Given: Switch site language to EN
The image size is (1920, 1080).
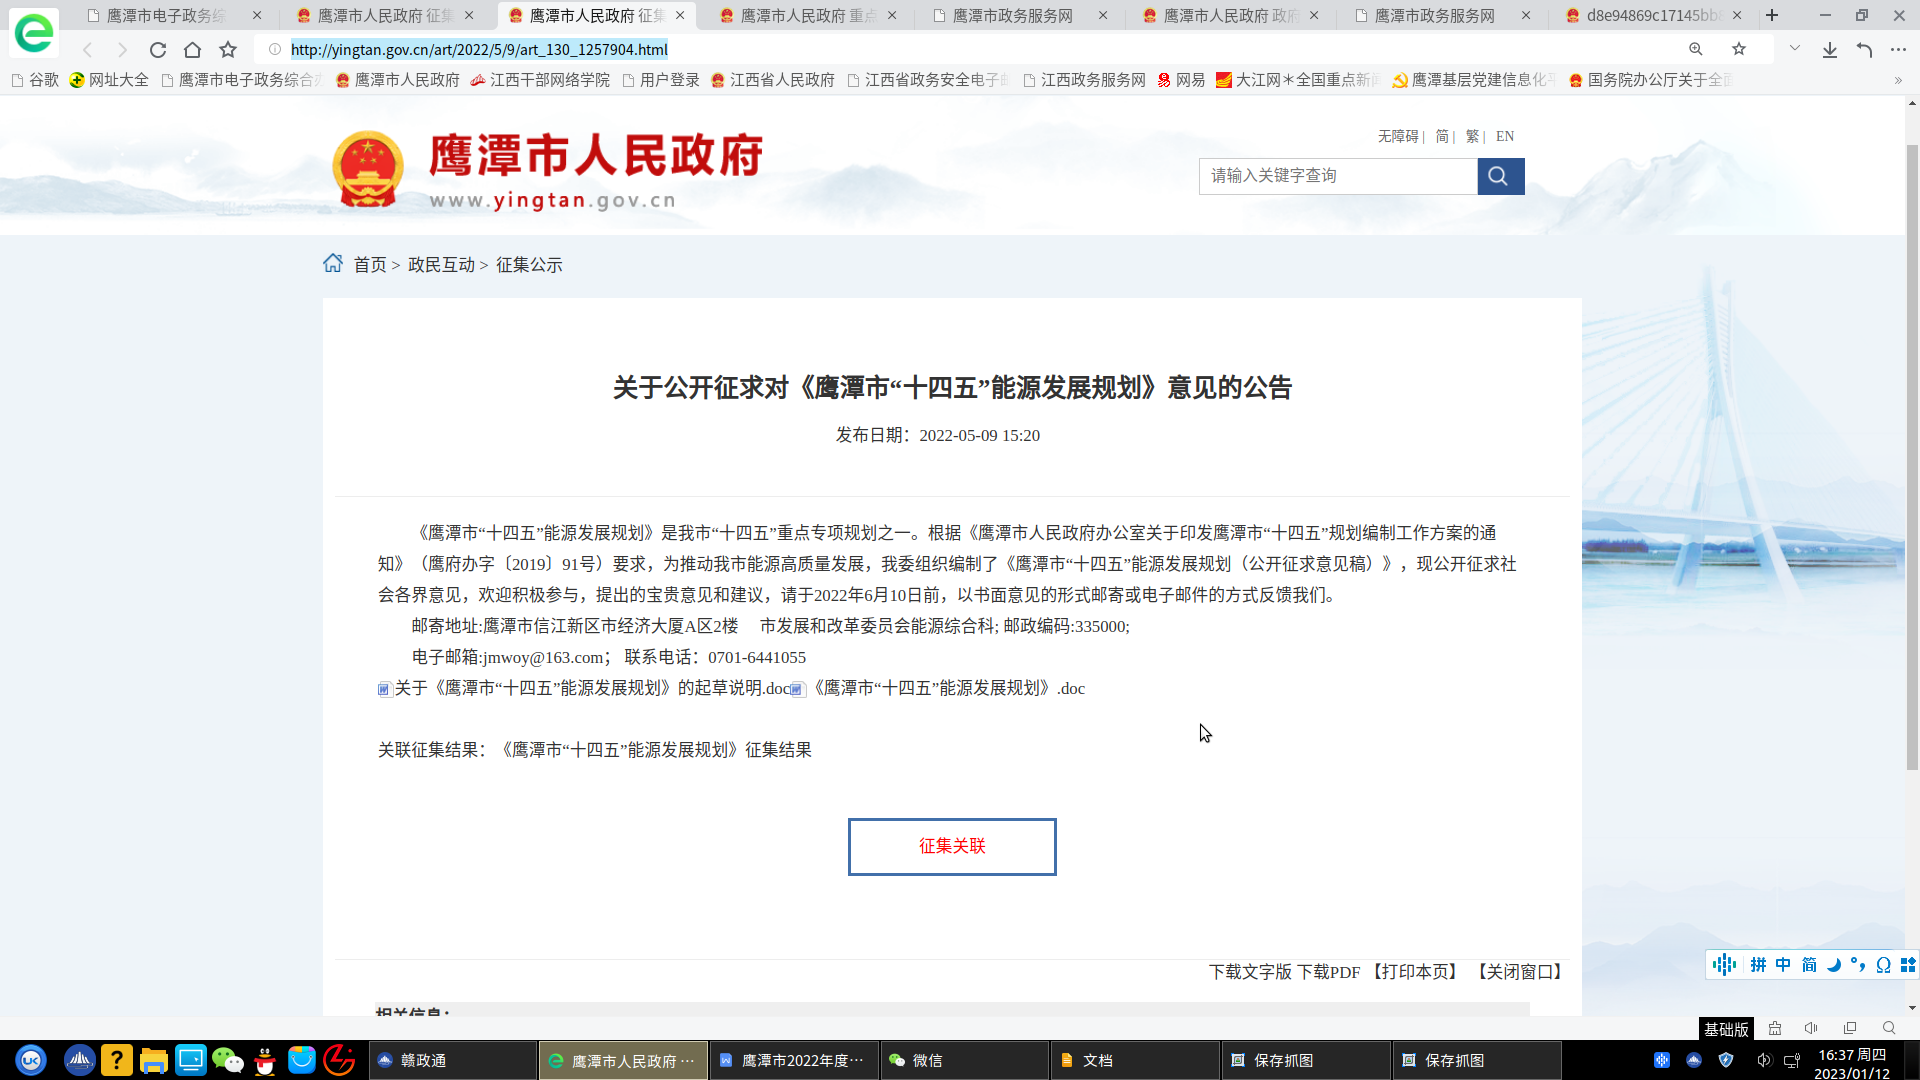Looking at the screenshot, I should [x=1505, y=136].
